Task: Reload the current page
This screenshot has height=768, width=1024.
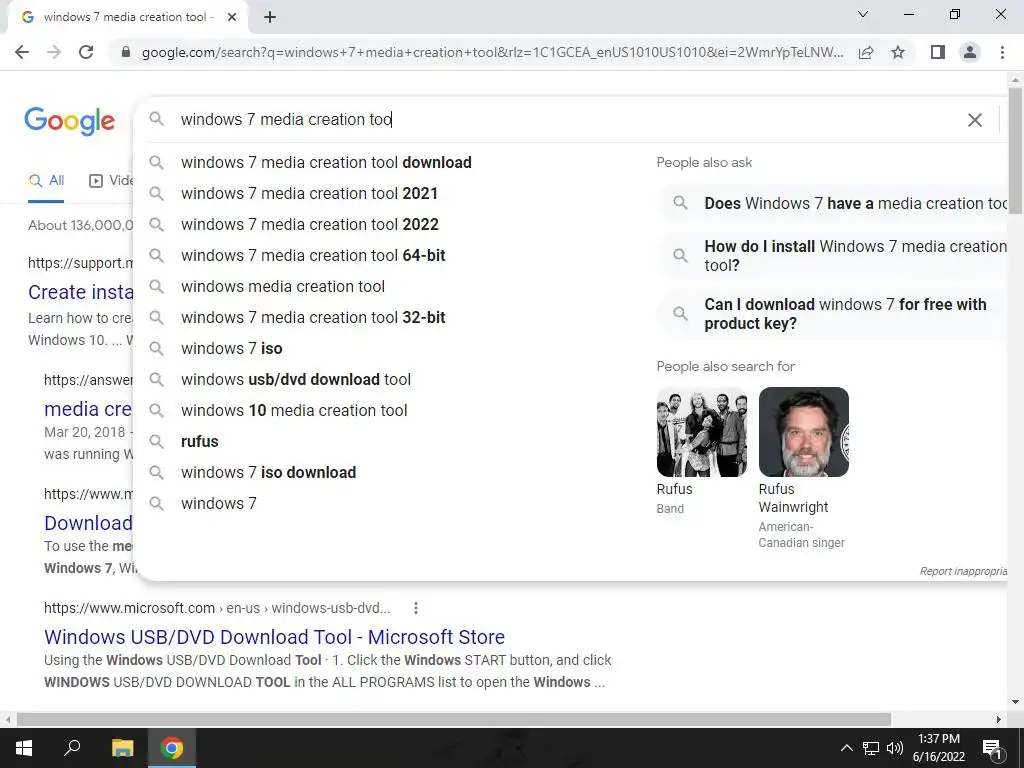Action: [x=86, y=52]
